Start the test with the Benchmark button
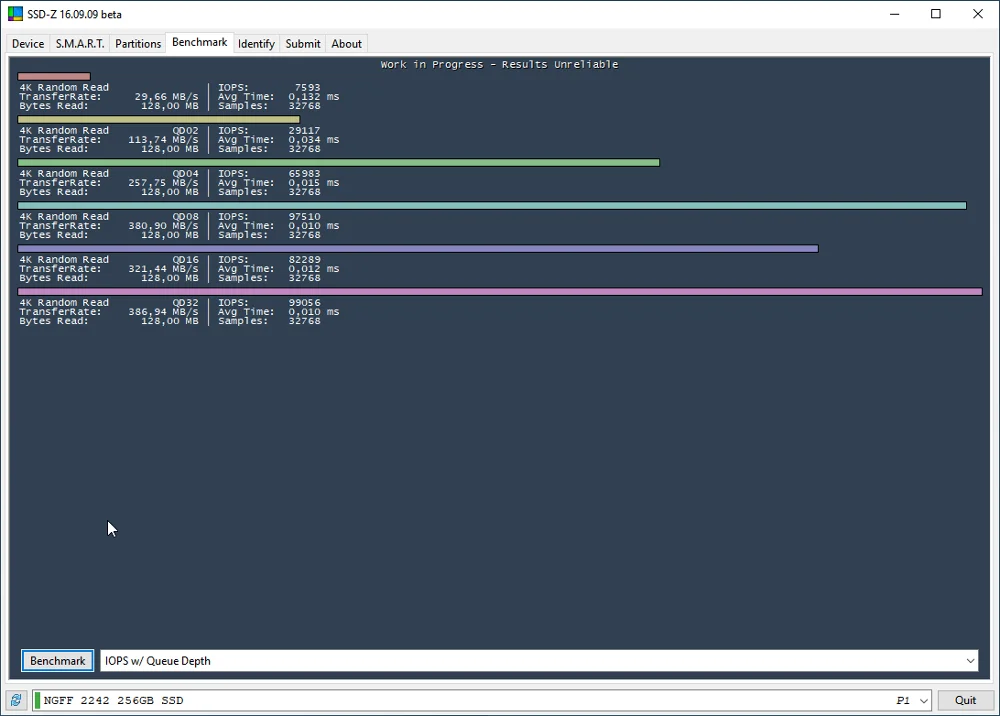This screenshot has height=716, width=1000. click(57, 661)
